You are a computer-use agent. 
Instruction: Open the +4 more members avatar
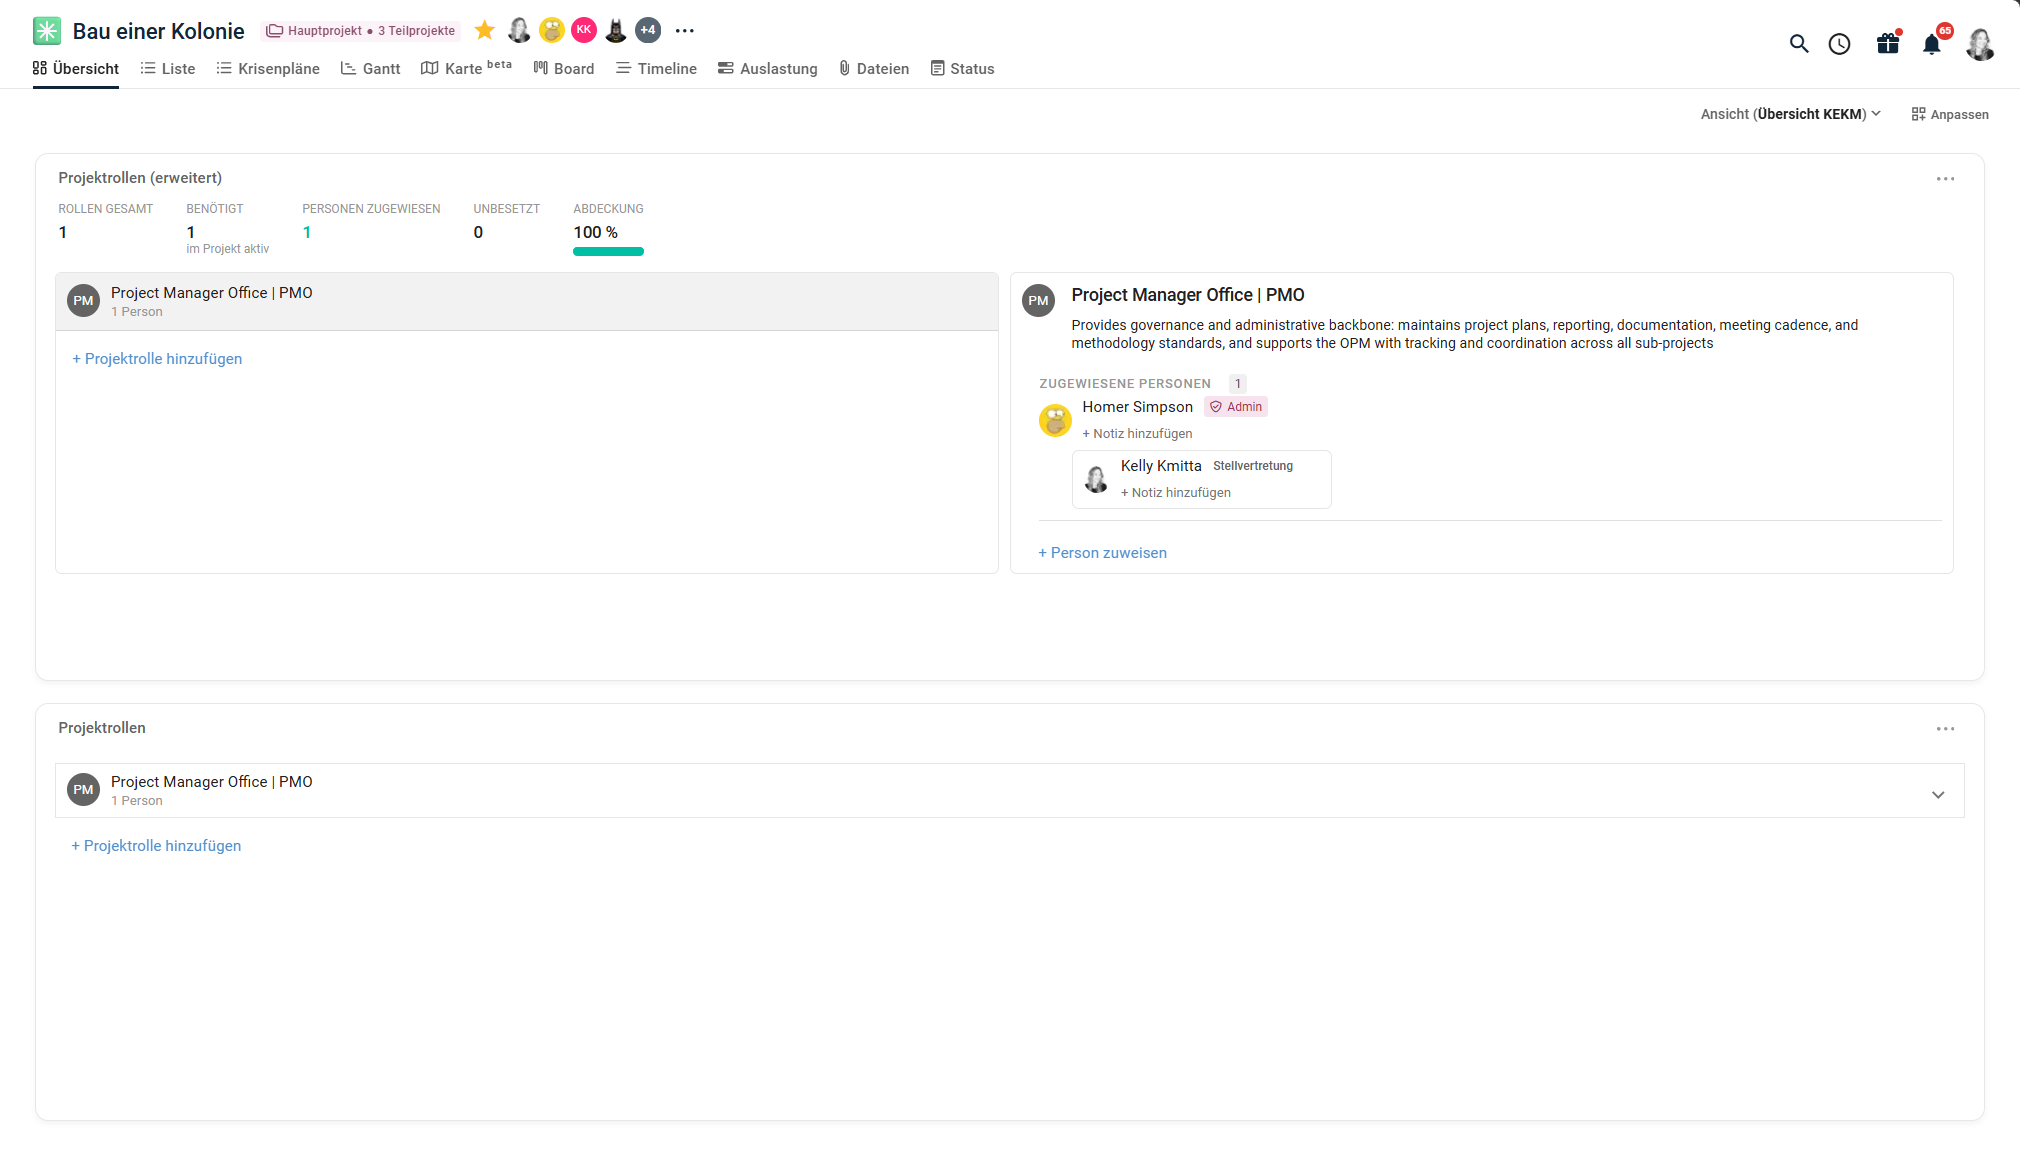coord(648,30)
